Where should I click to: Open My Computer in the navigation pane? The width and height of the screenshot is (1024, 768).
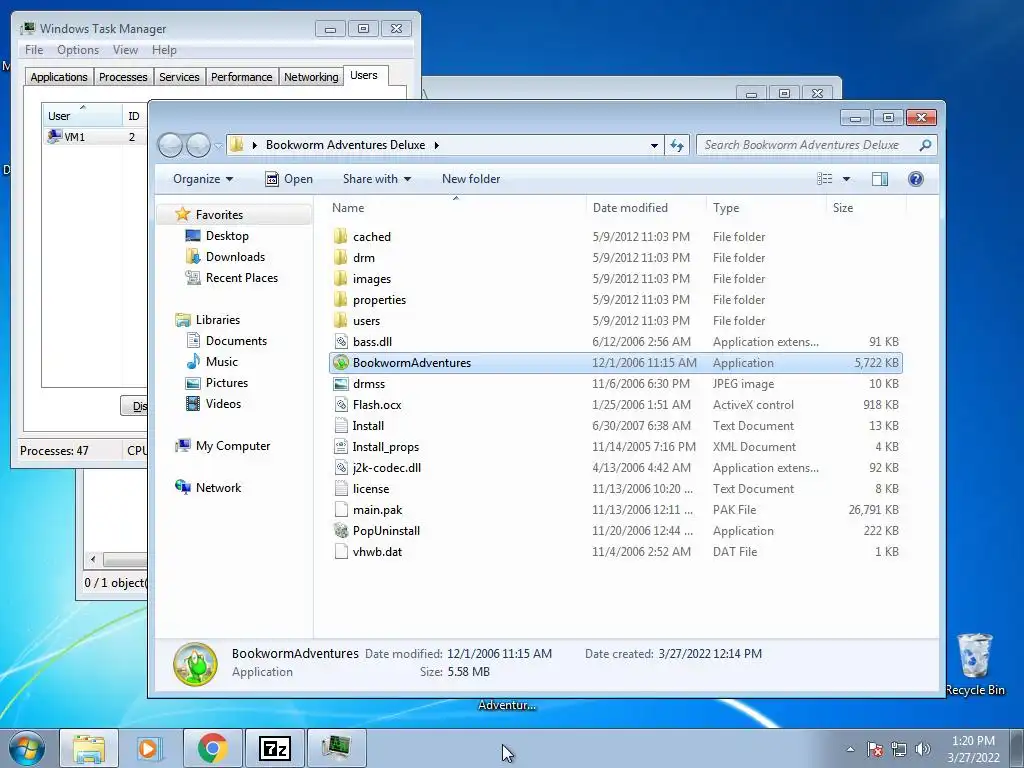tap(223, 446)
